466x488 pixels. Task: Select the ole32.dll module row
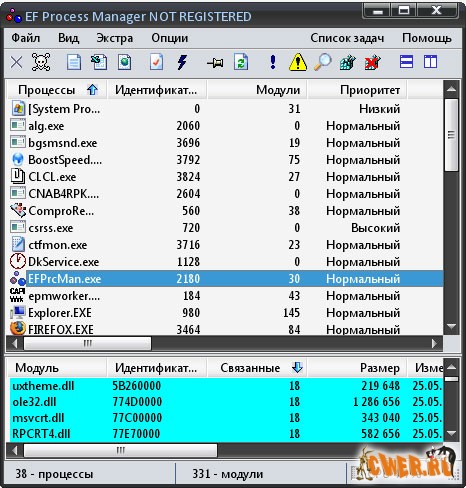[x=225, y=402]
